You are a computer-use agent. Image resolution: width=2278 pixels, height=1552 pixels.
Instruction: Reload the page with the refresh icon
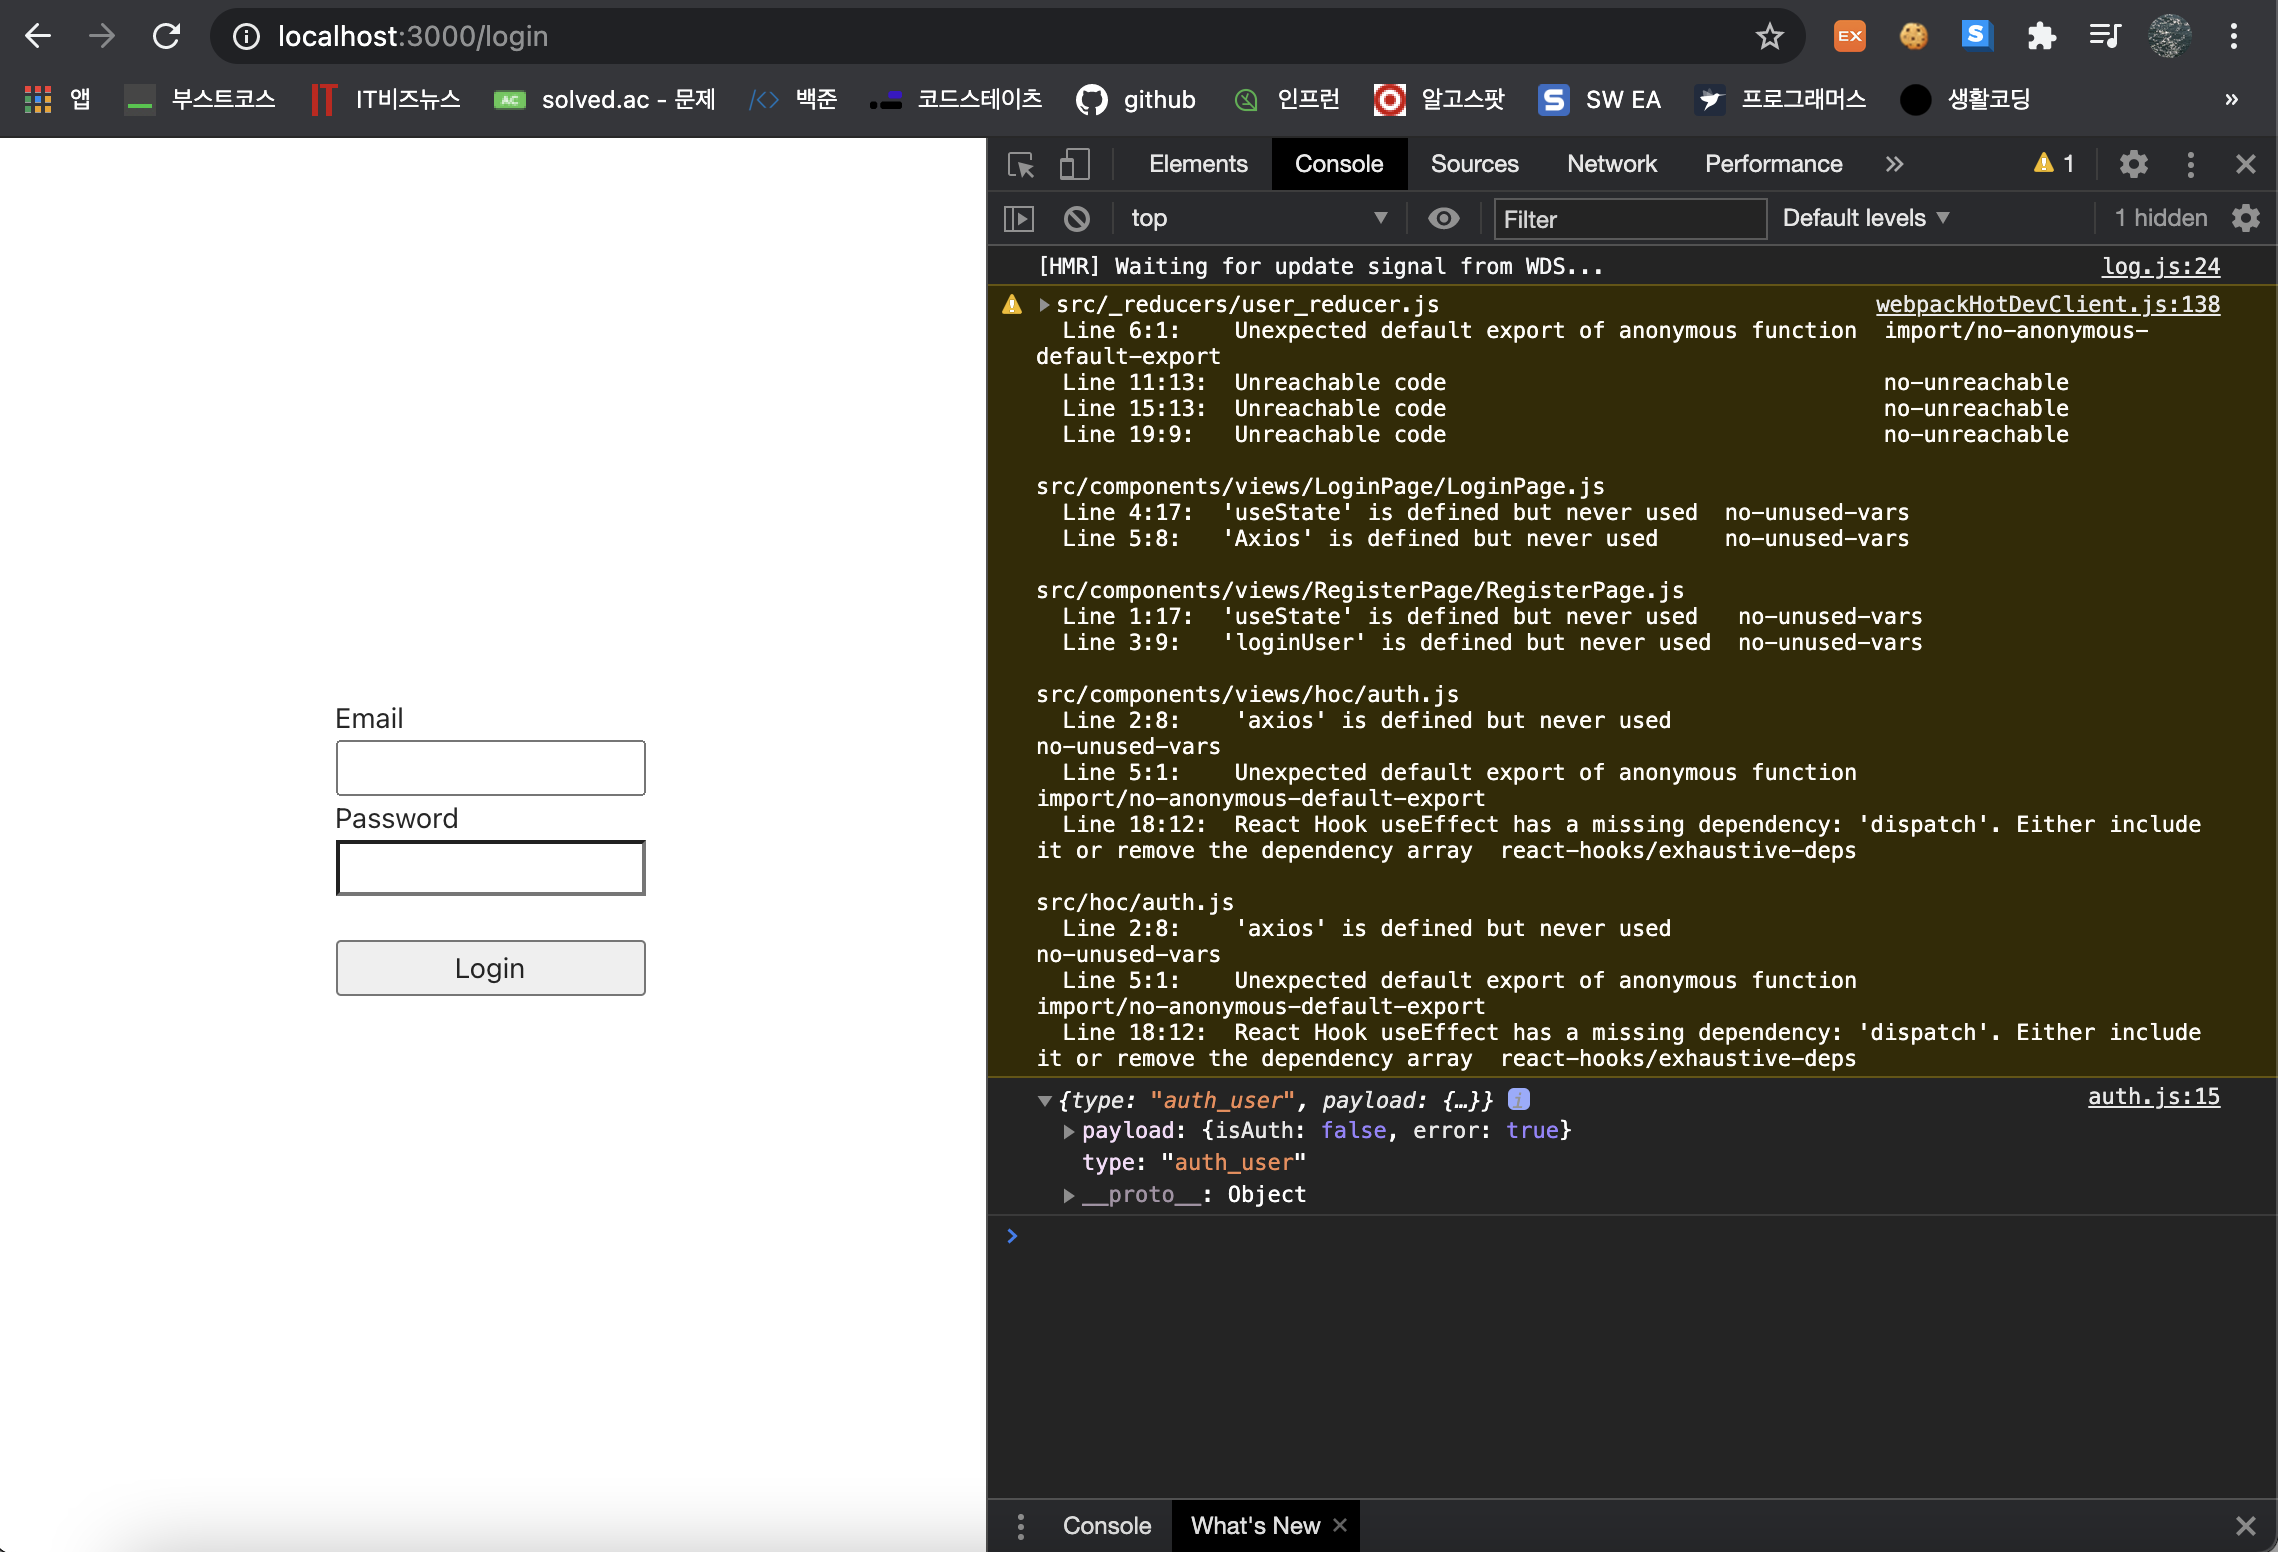(x=166, y=37)
